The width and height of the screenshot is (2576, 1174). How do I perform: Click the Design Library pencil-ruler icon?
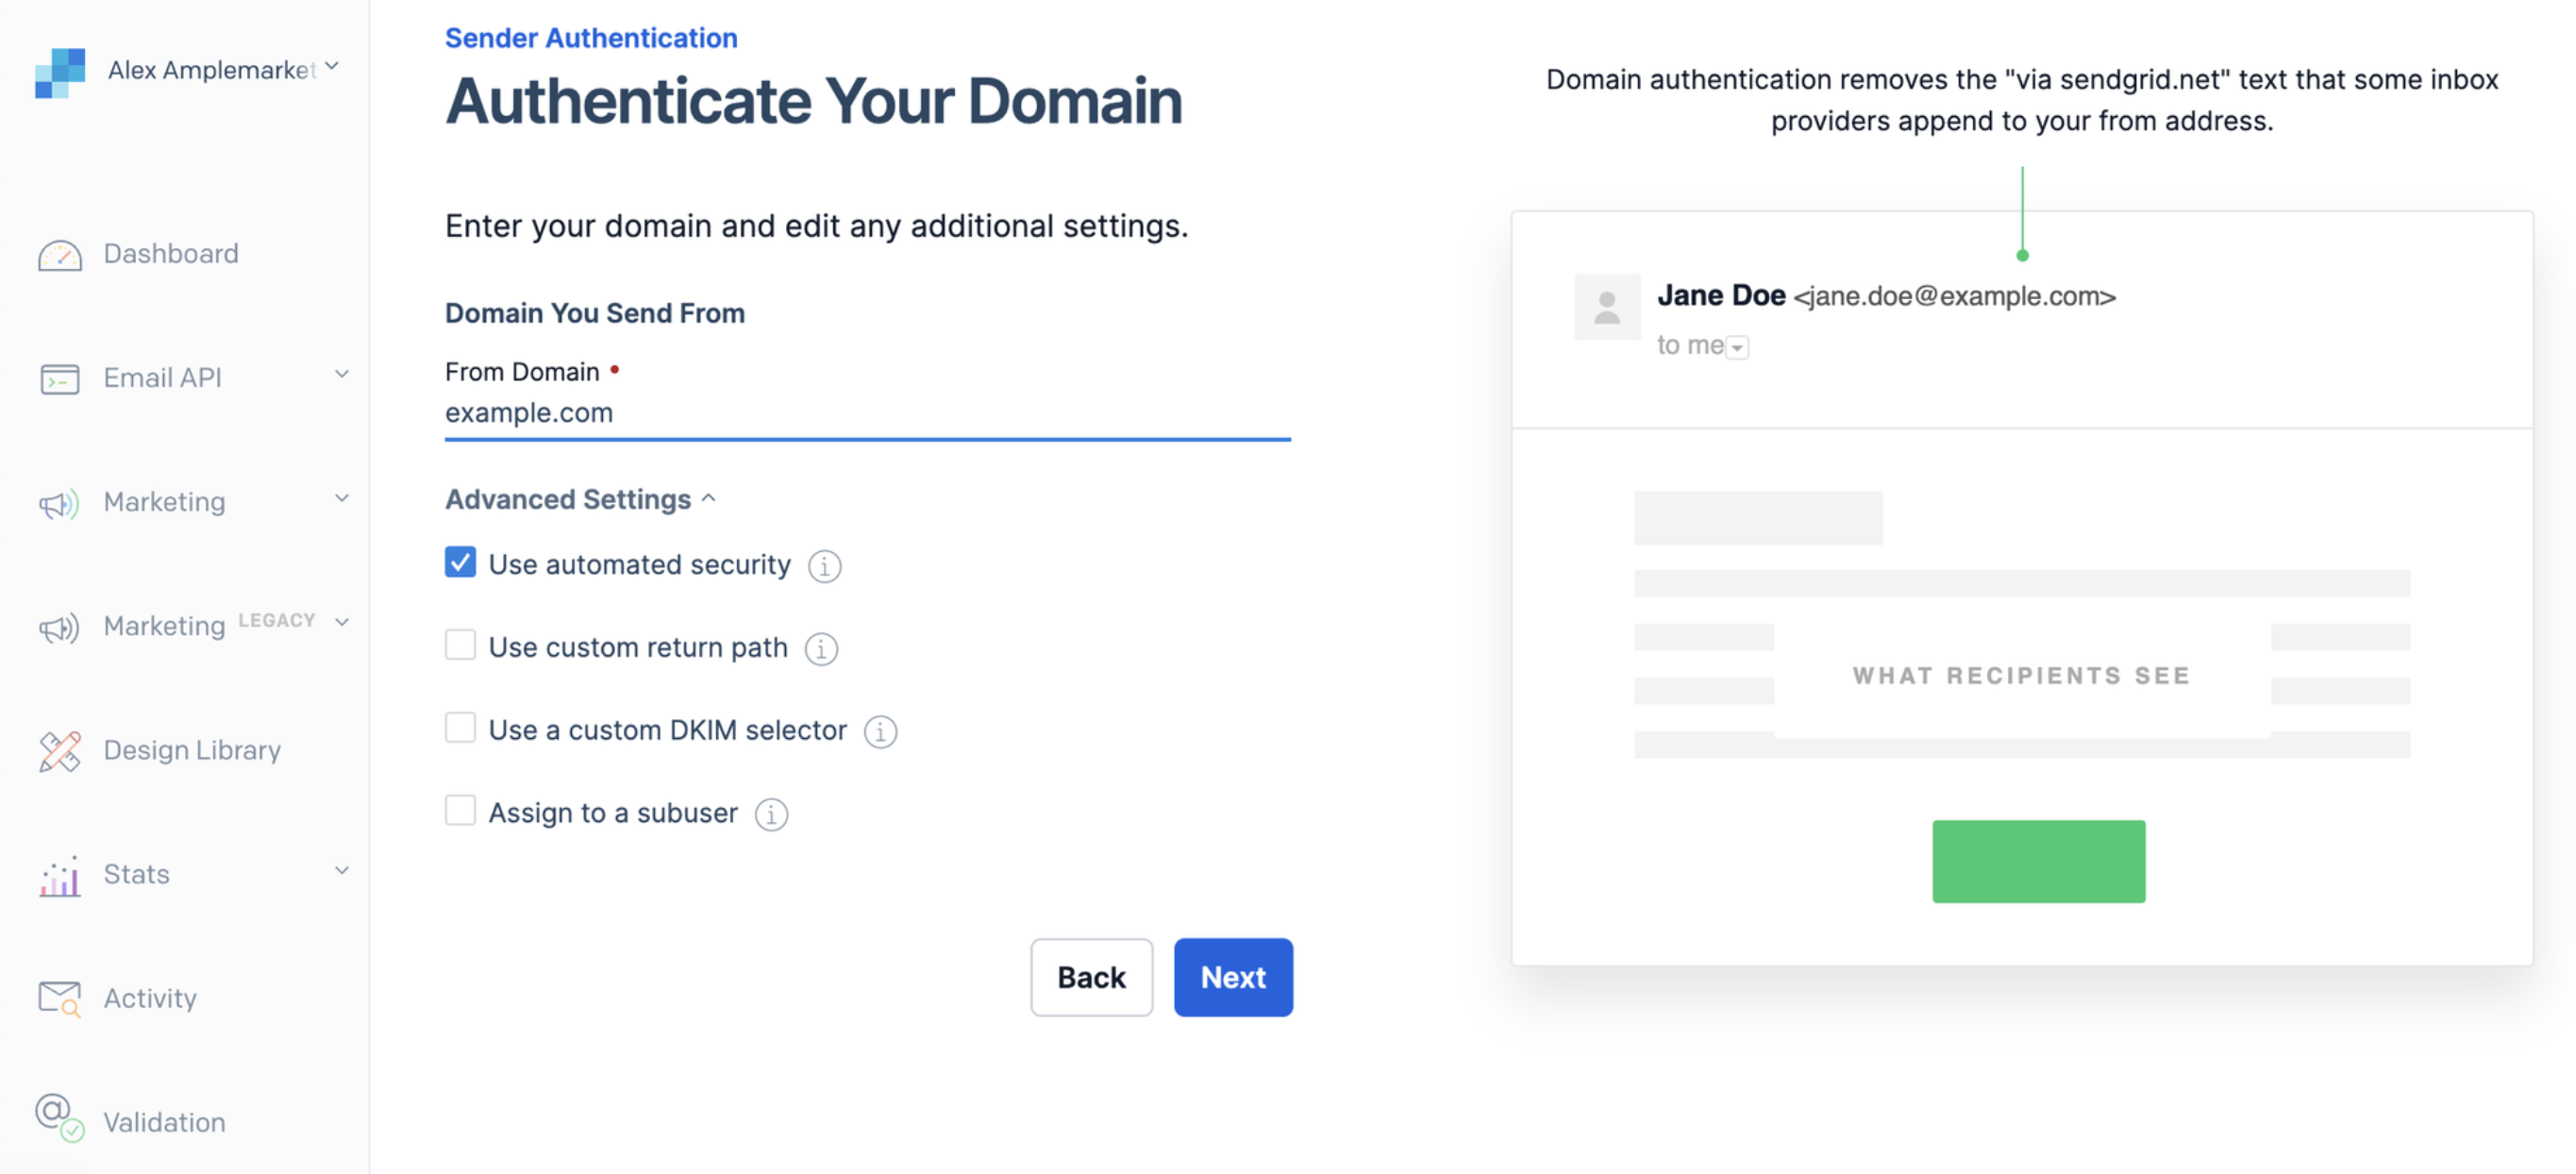pyautogui.click(x=59, y=751)
